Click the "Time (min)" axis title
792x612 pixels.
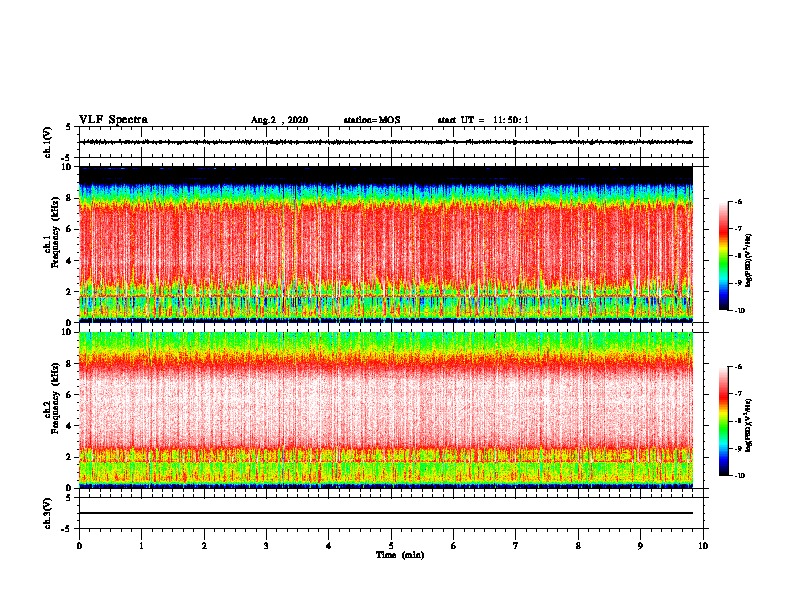point(400,555)
